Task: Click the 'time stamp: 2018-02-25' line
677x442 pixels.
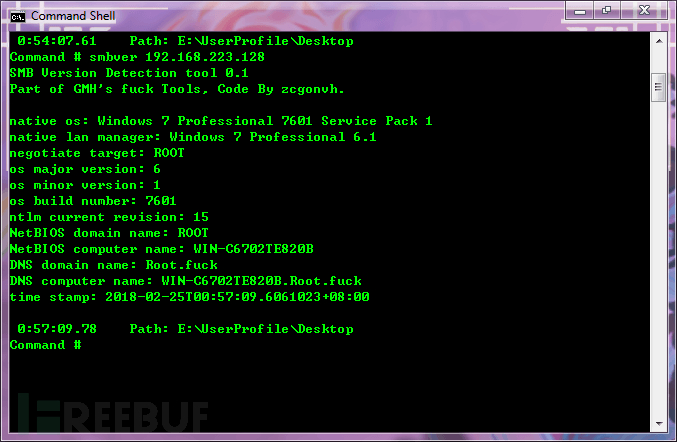Action: coord(190,297)
